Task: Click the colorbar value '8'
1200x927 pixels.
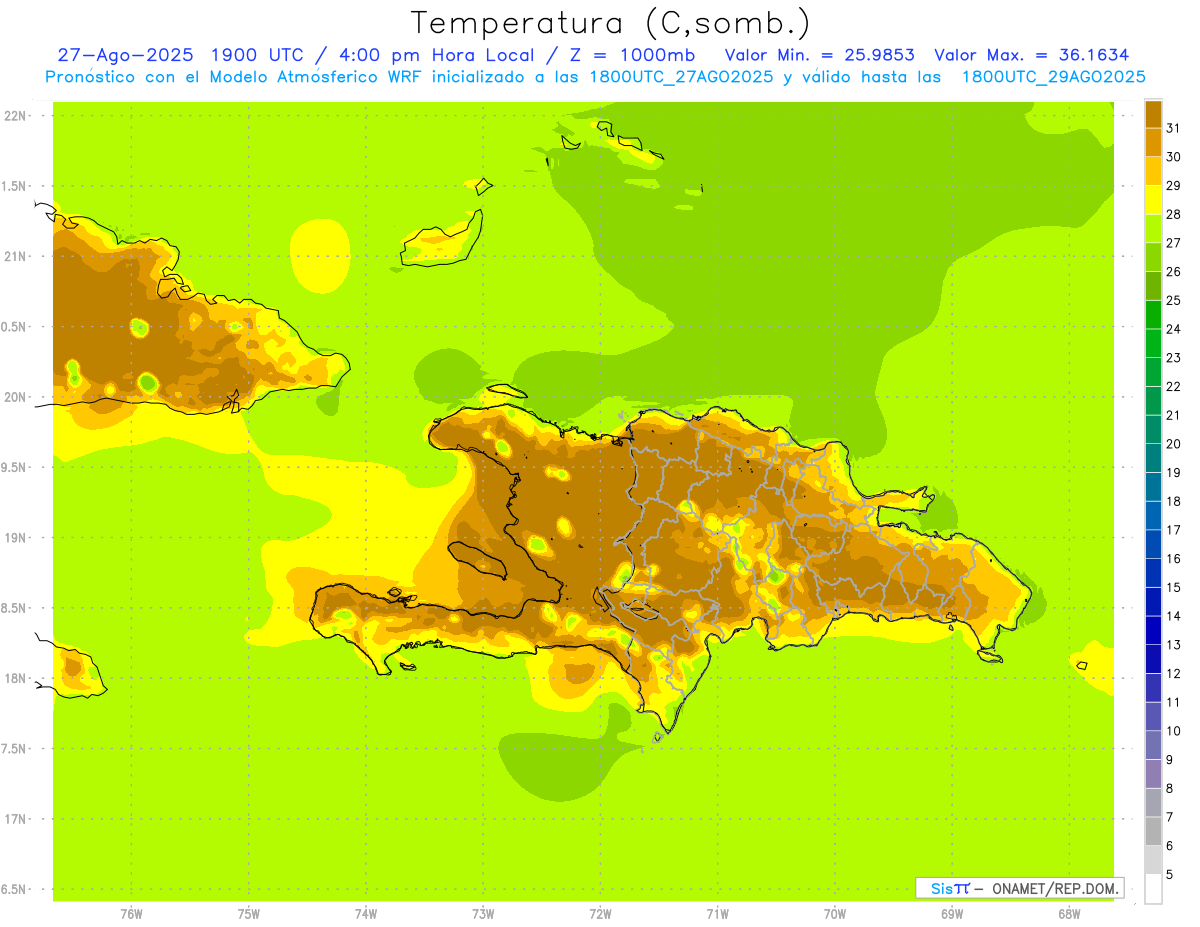Action: point(1170,789)
